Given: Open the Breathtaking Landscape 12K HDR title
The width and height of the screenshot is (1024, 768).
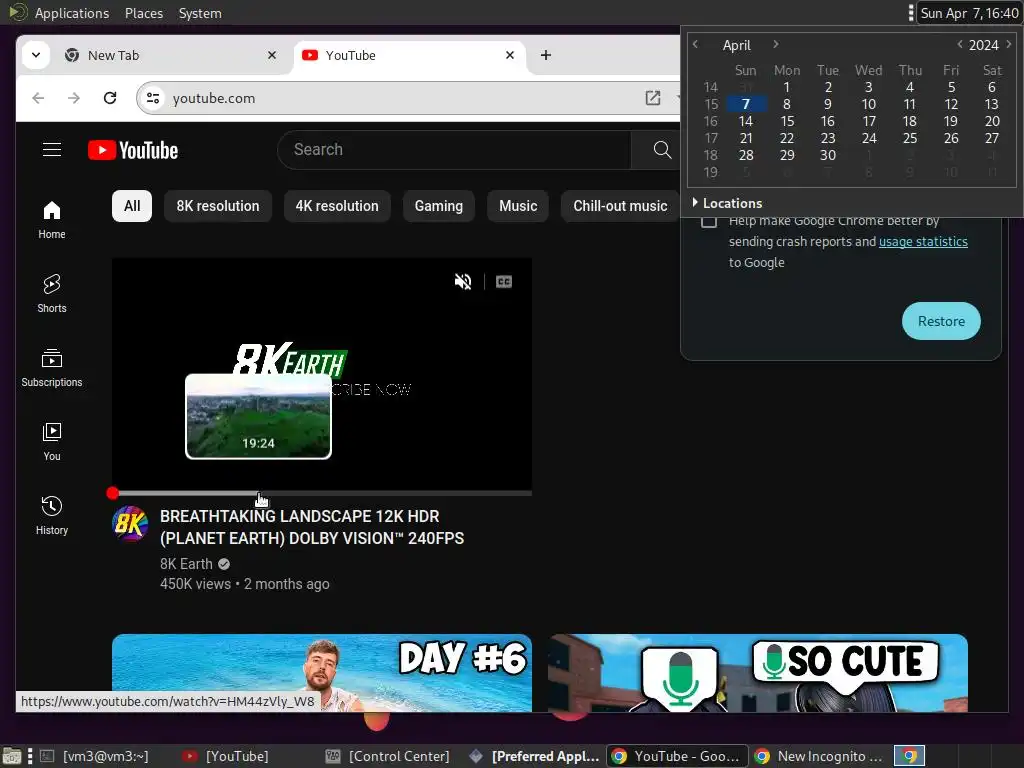Looking at the screenshot, I should coord(312,527).
